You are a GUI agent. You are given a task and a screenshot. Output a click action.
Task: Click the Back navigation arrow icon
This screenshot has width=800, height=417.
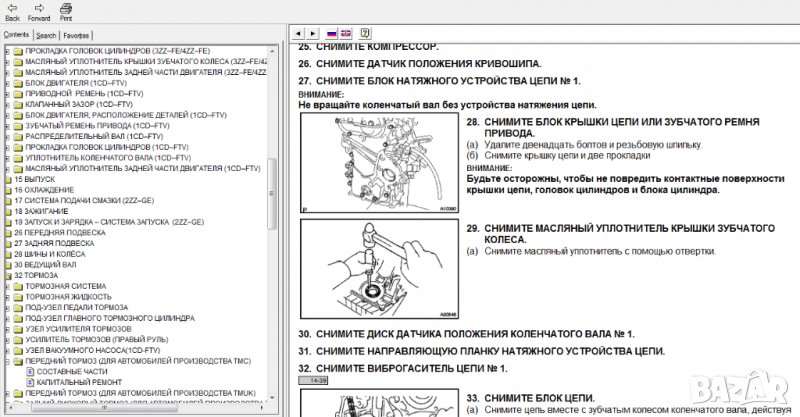coord(12,7)
